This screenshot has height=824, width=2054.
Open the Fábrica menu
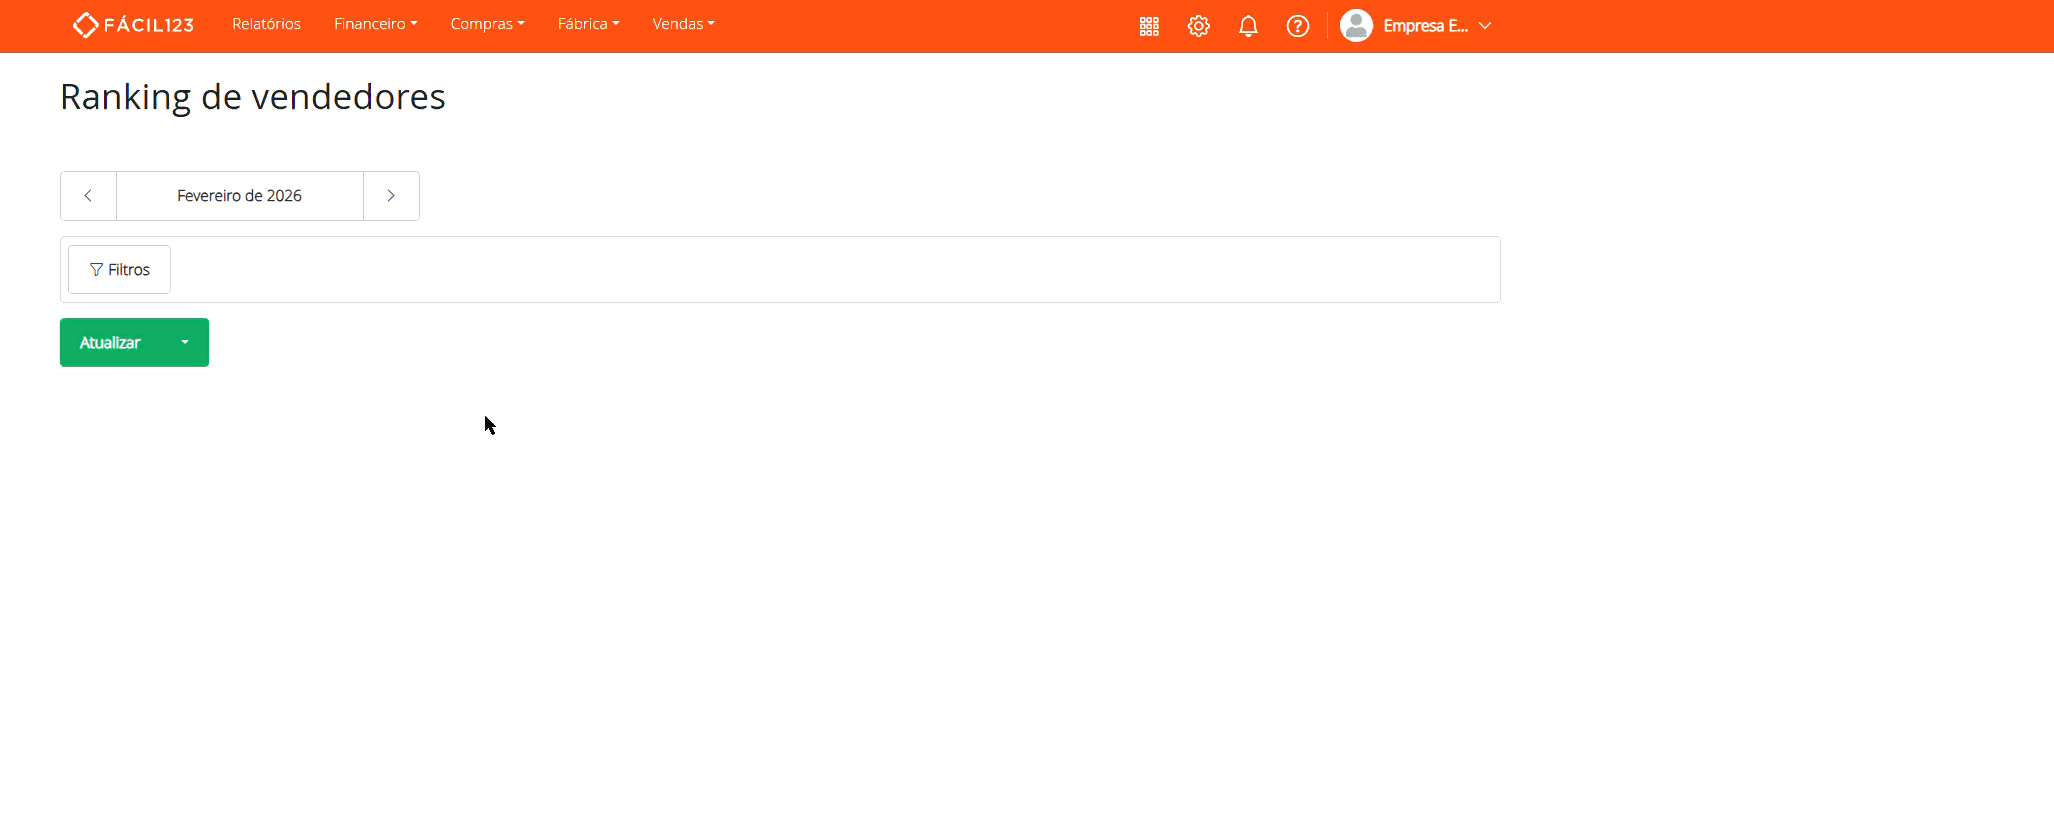coord(588,24)
